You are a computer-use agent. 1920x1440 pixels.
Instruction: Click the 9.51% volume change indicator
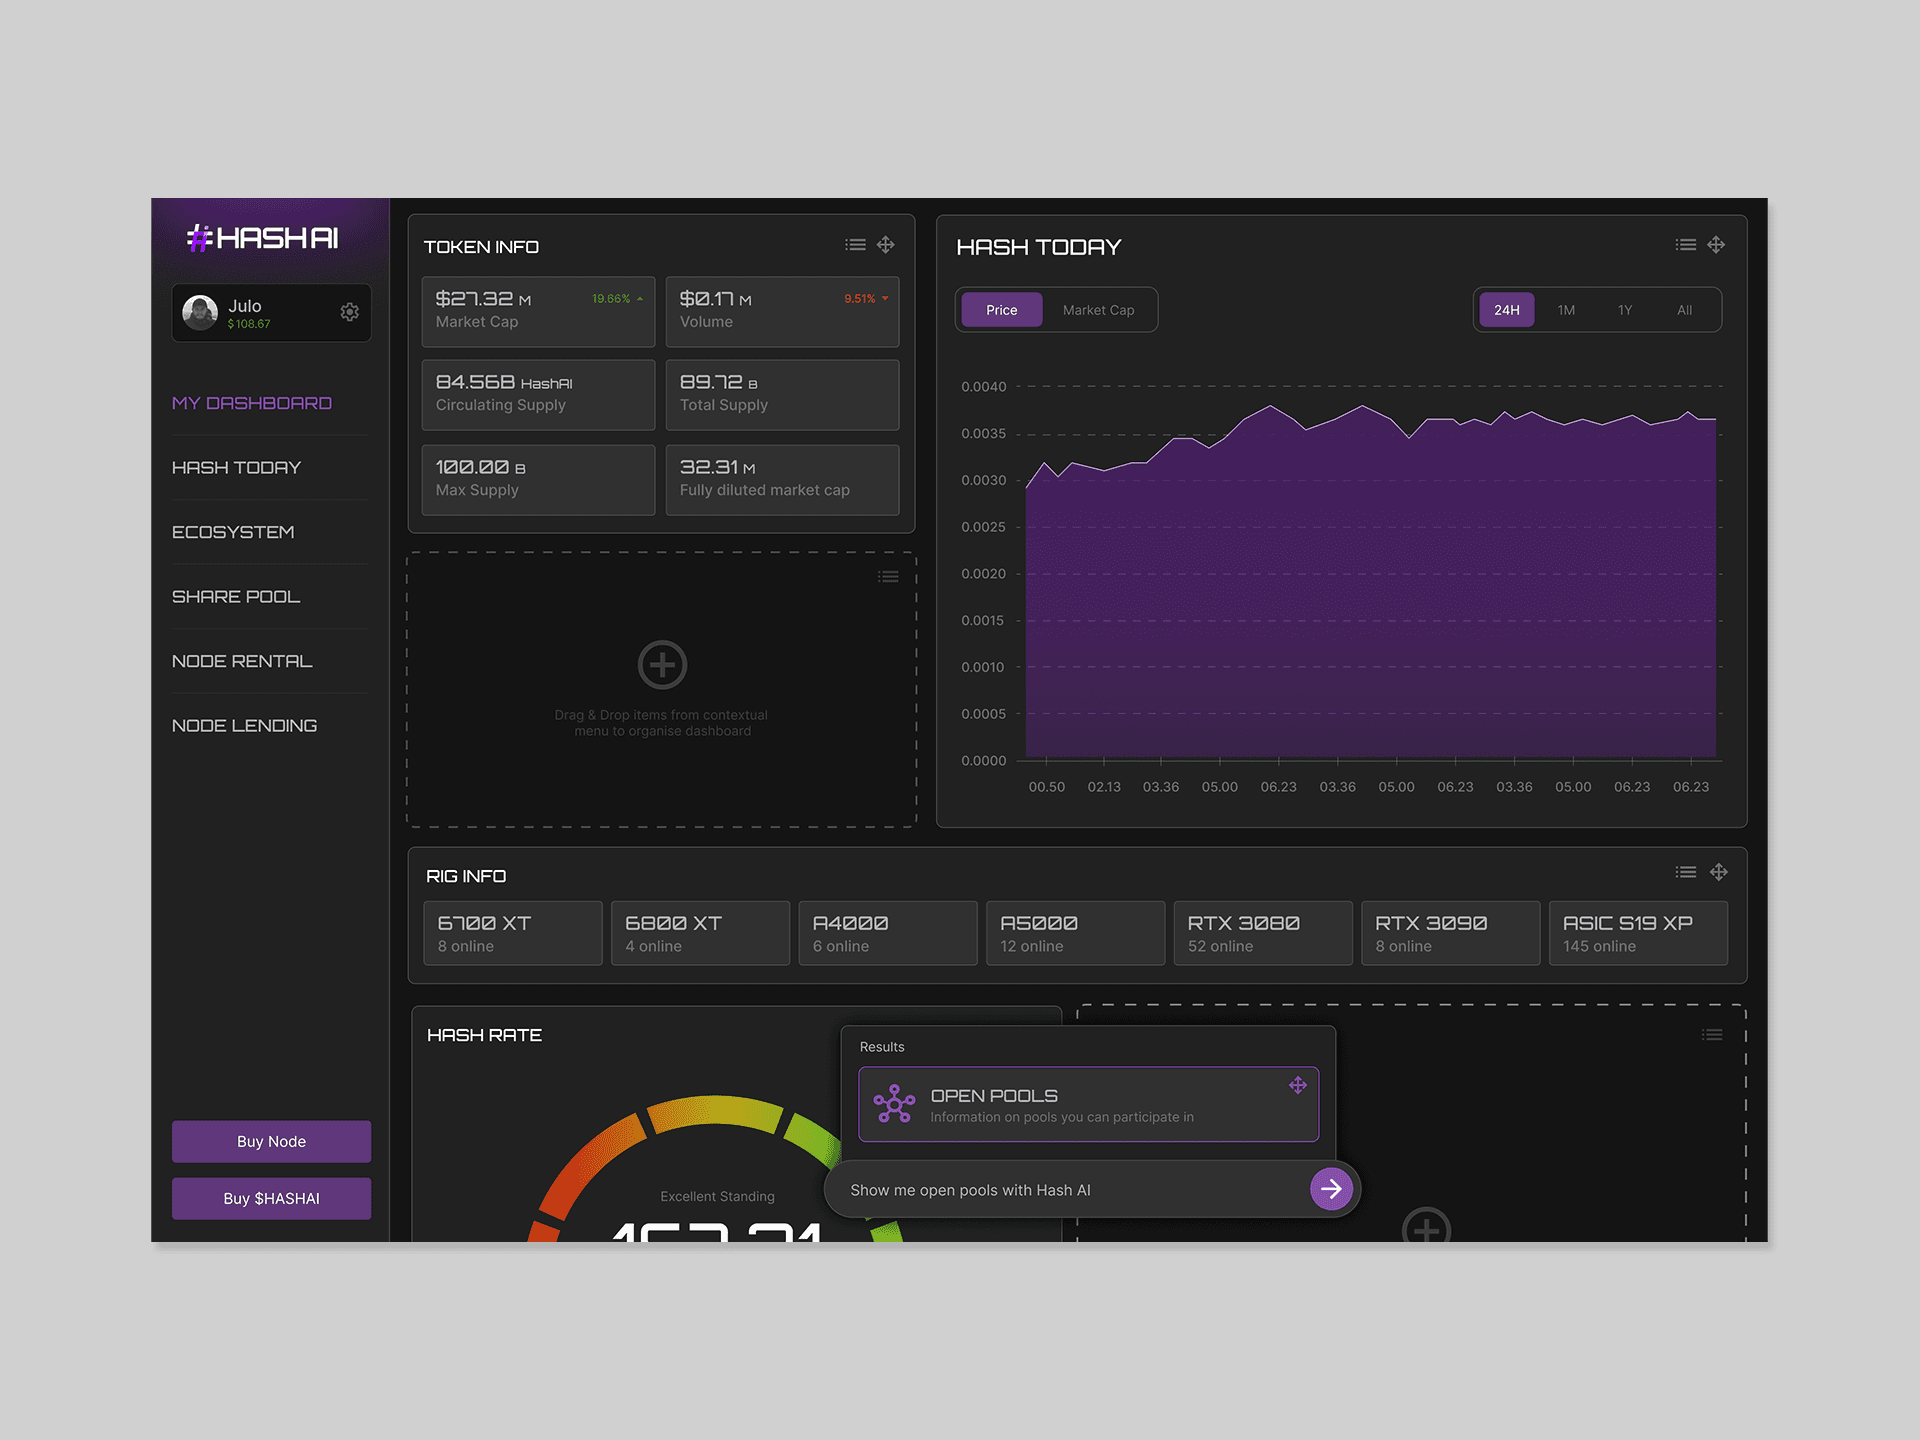(866, 299)
